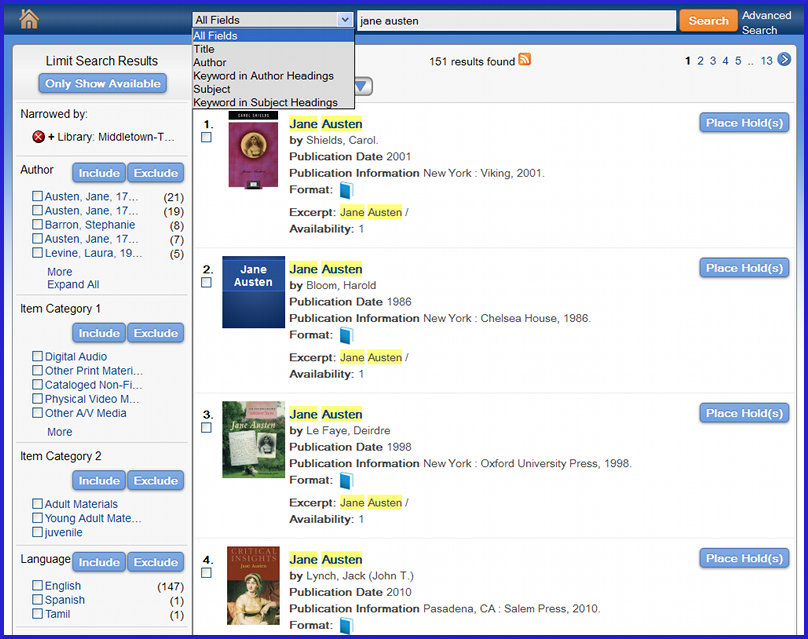Check Physical Video M... category
Viewport: 808px width, 639px height.
[x=37, y=398]
